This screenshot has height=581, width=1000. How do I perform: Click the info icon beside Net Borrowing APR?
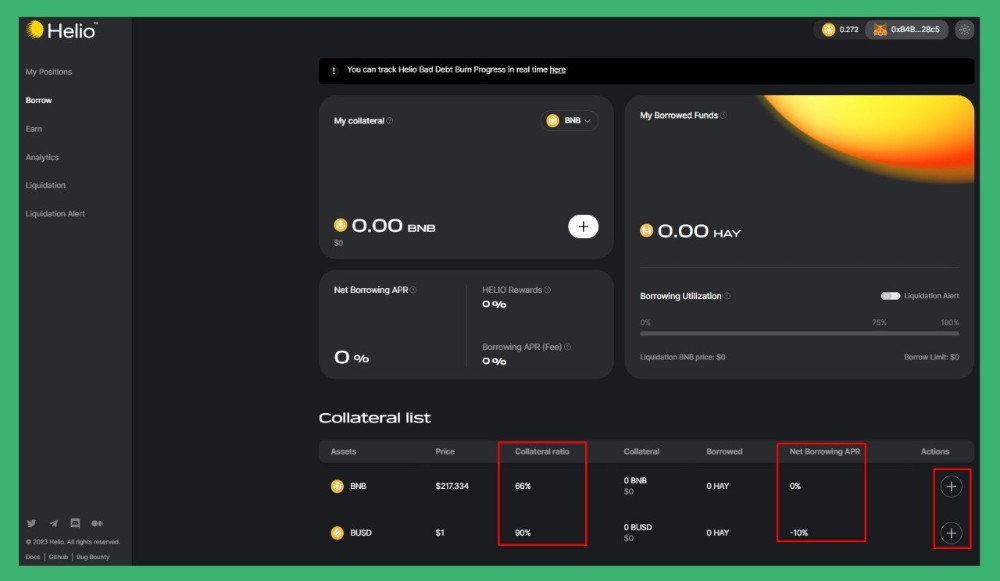pyautogui.click(x=413, y=290)
